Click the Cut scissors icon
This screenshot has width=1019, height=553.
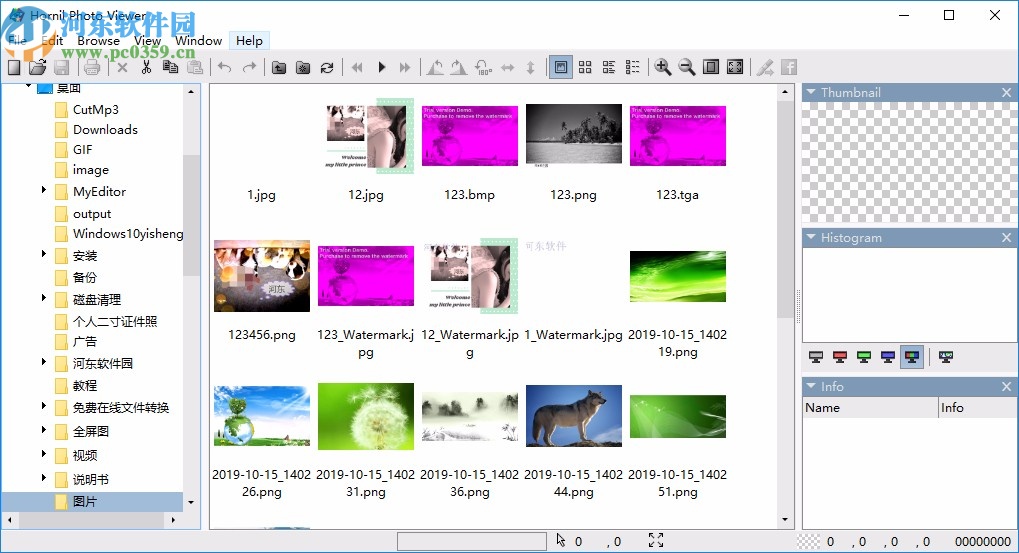pos(146,67)
